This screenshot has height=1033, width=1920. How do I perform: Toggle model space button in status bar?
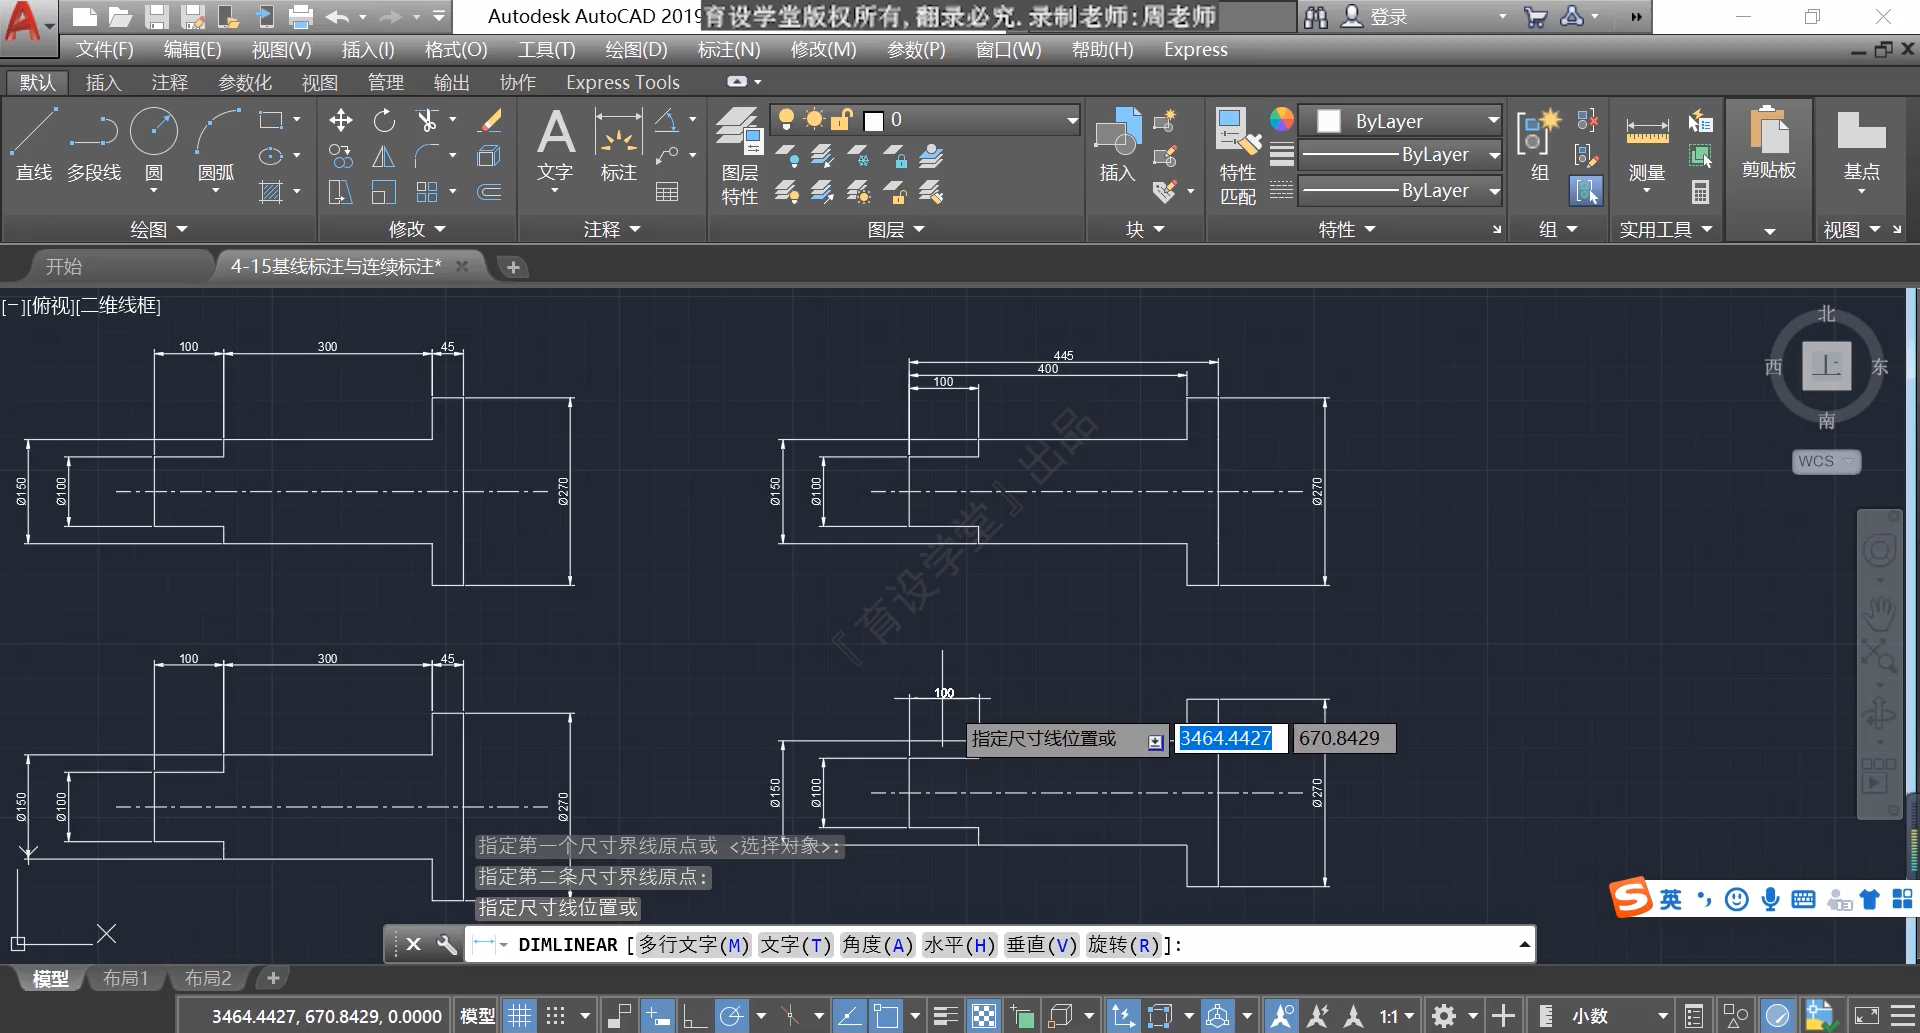pyautogui.click(x=477, y=1016)
